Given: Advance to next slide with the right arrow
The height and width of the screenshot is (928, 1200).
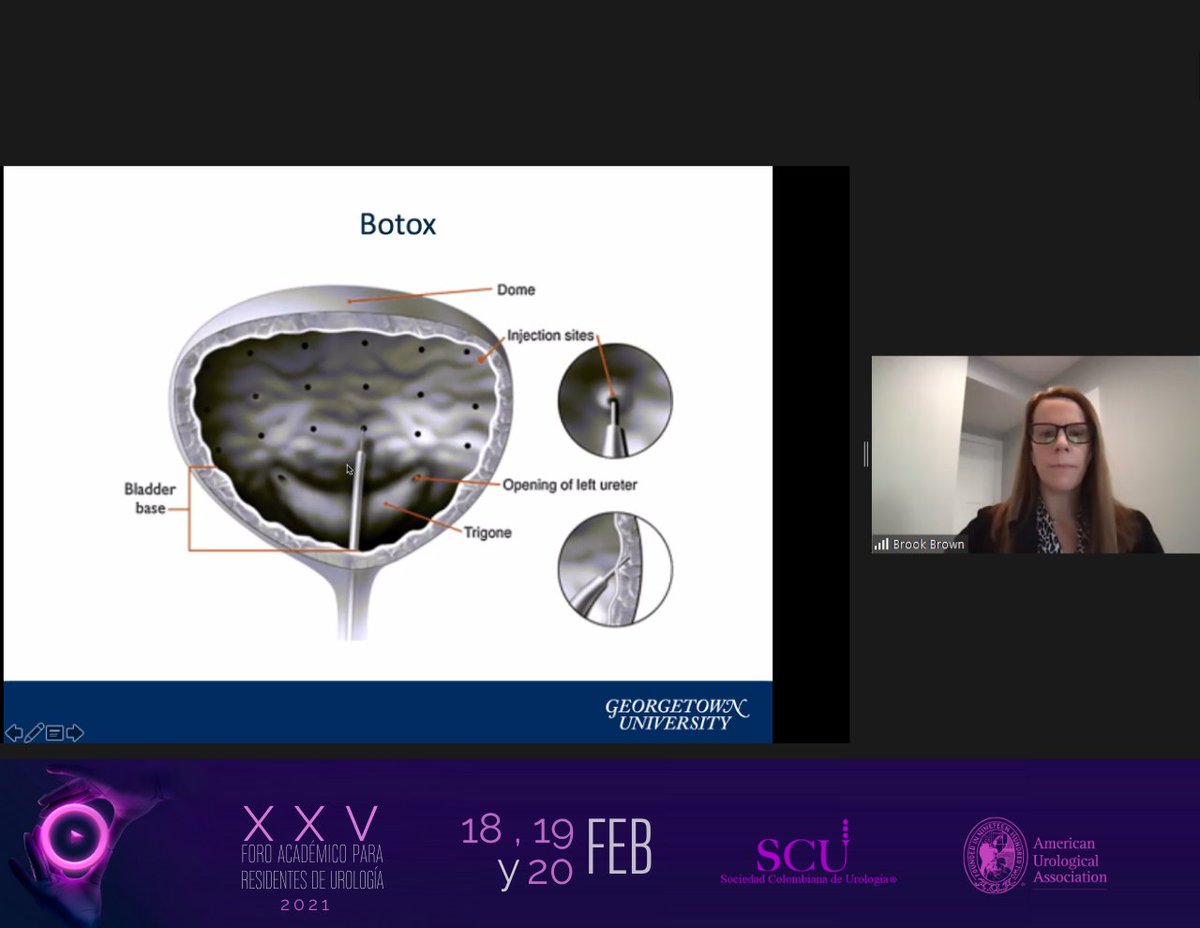Looking at the screenshot, I should tap(75, 733).
